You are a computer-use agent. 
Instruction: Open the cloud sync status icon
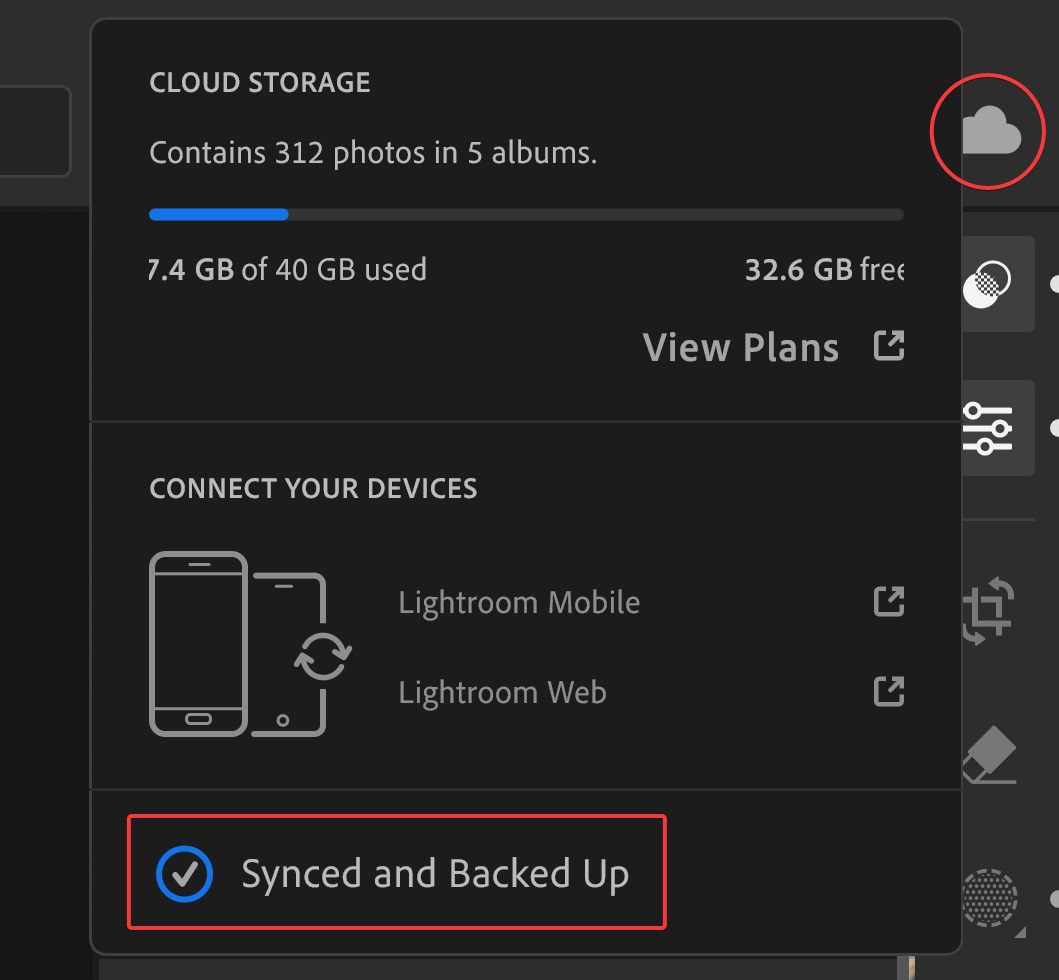click(x=988, y=131)
